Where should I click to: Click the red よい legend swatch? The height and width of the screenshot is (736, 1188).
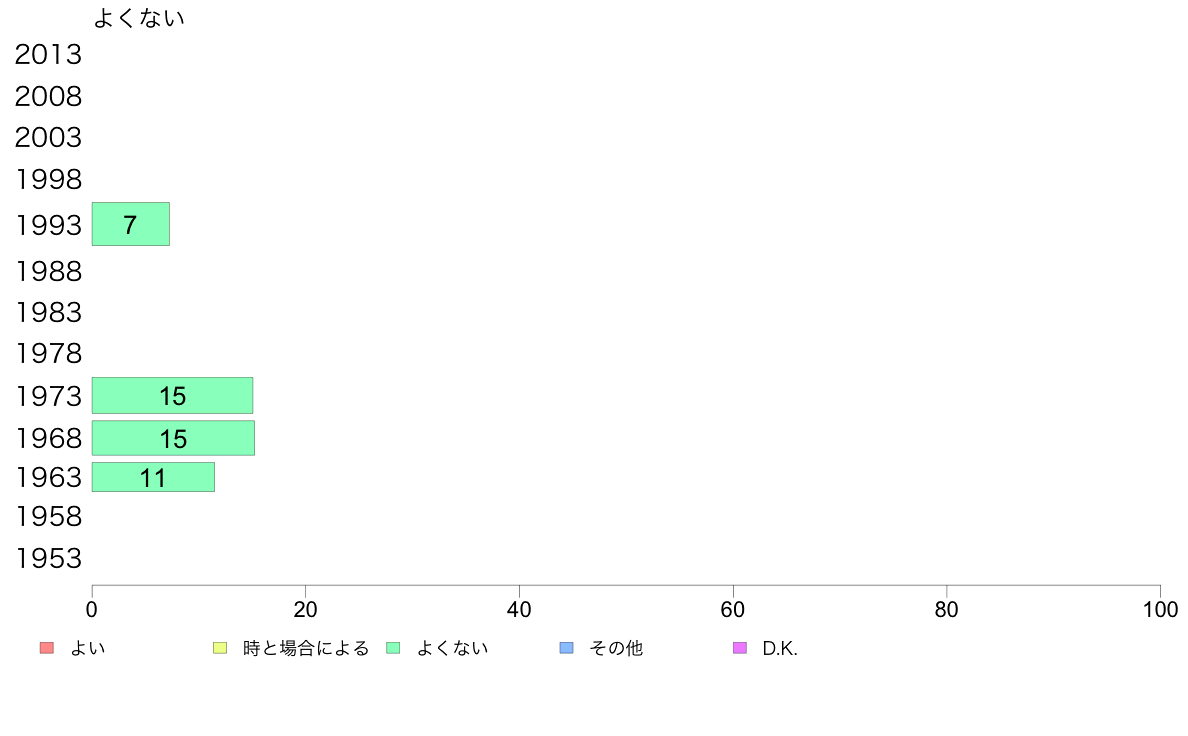[47, 648]
